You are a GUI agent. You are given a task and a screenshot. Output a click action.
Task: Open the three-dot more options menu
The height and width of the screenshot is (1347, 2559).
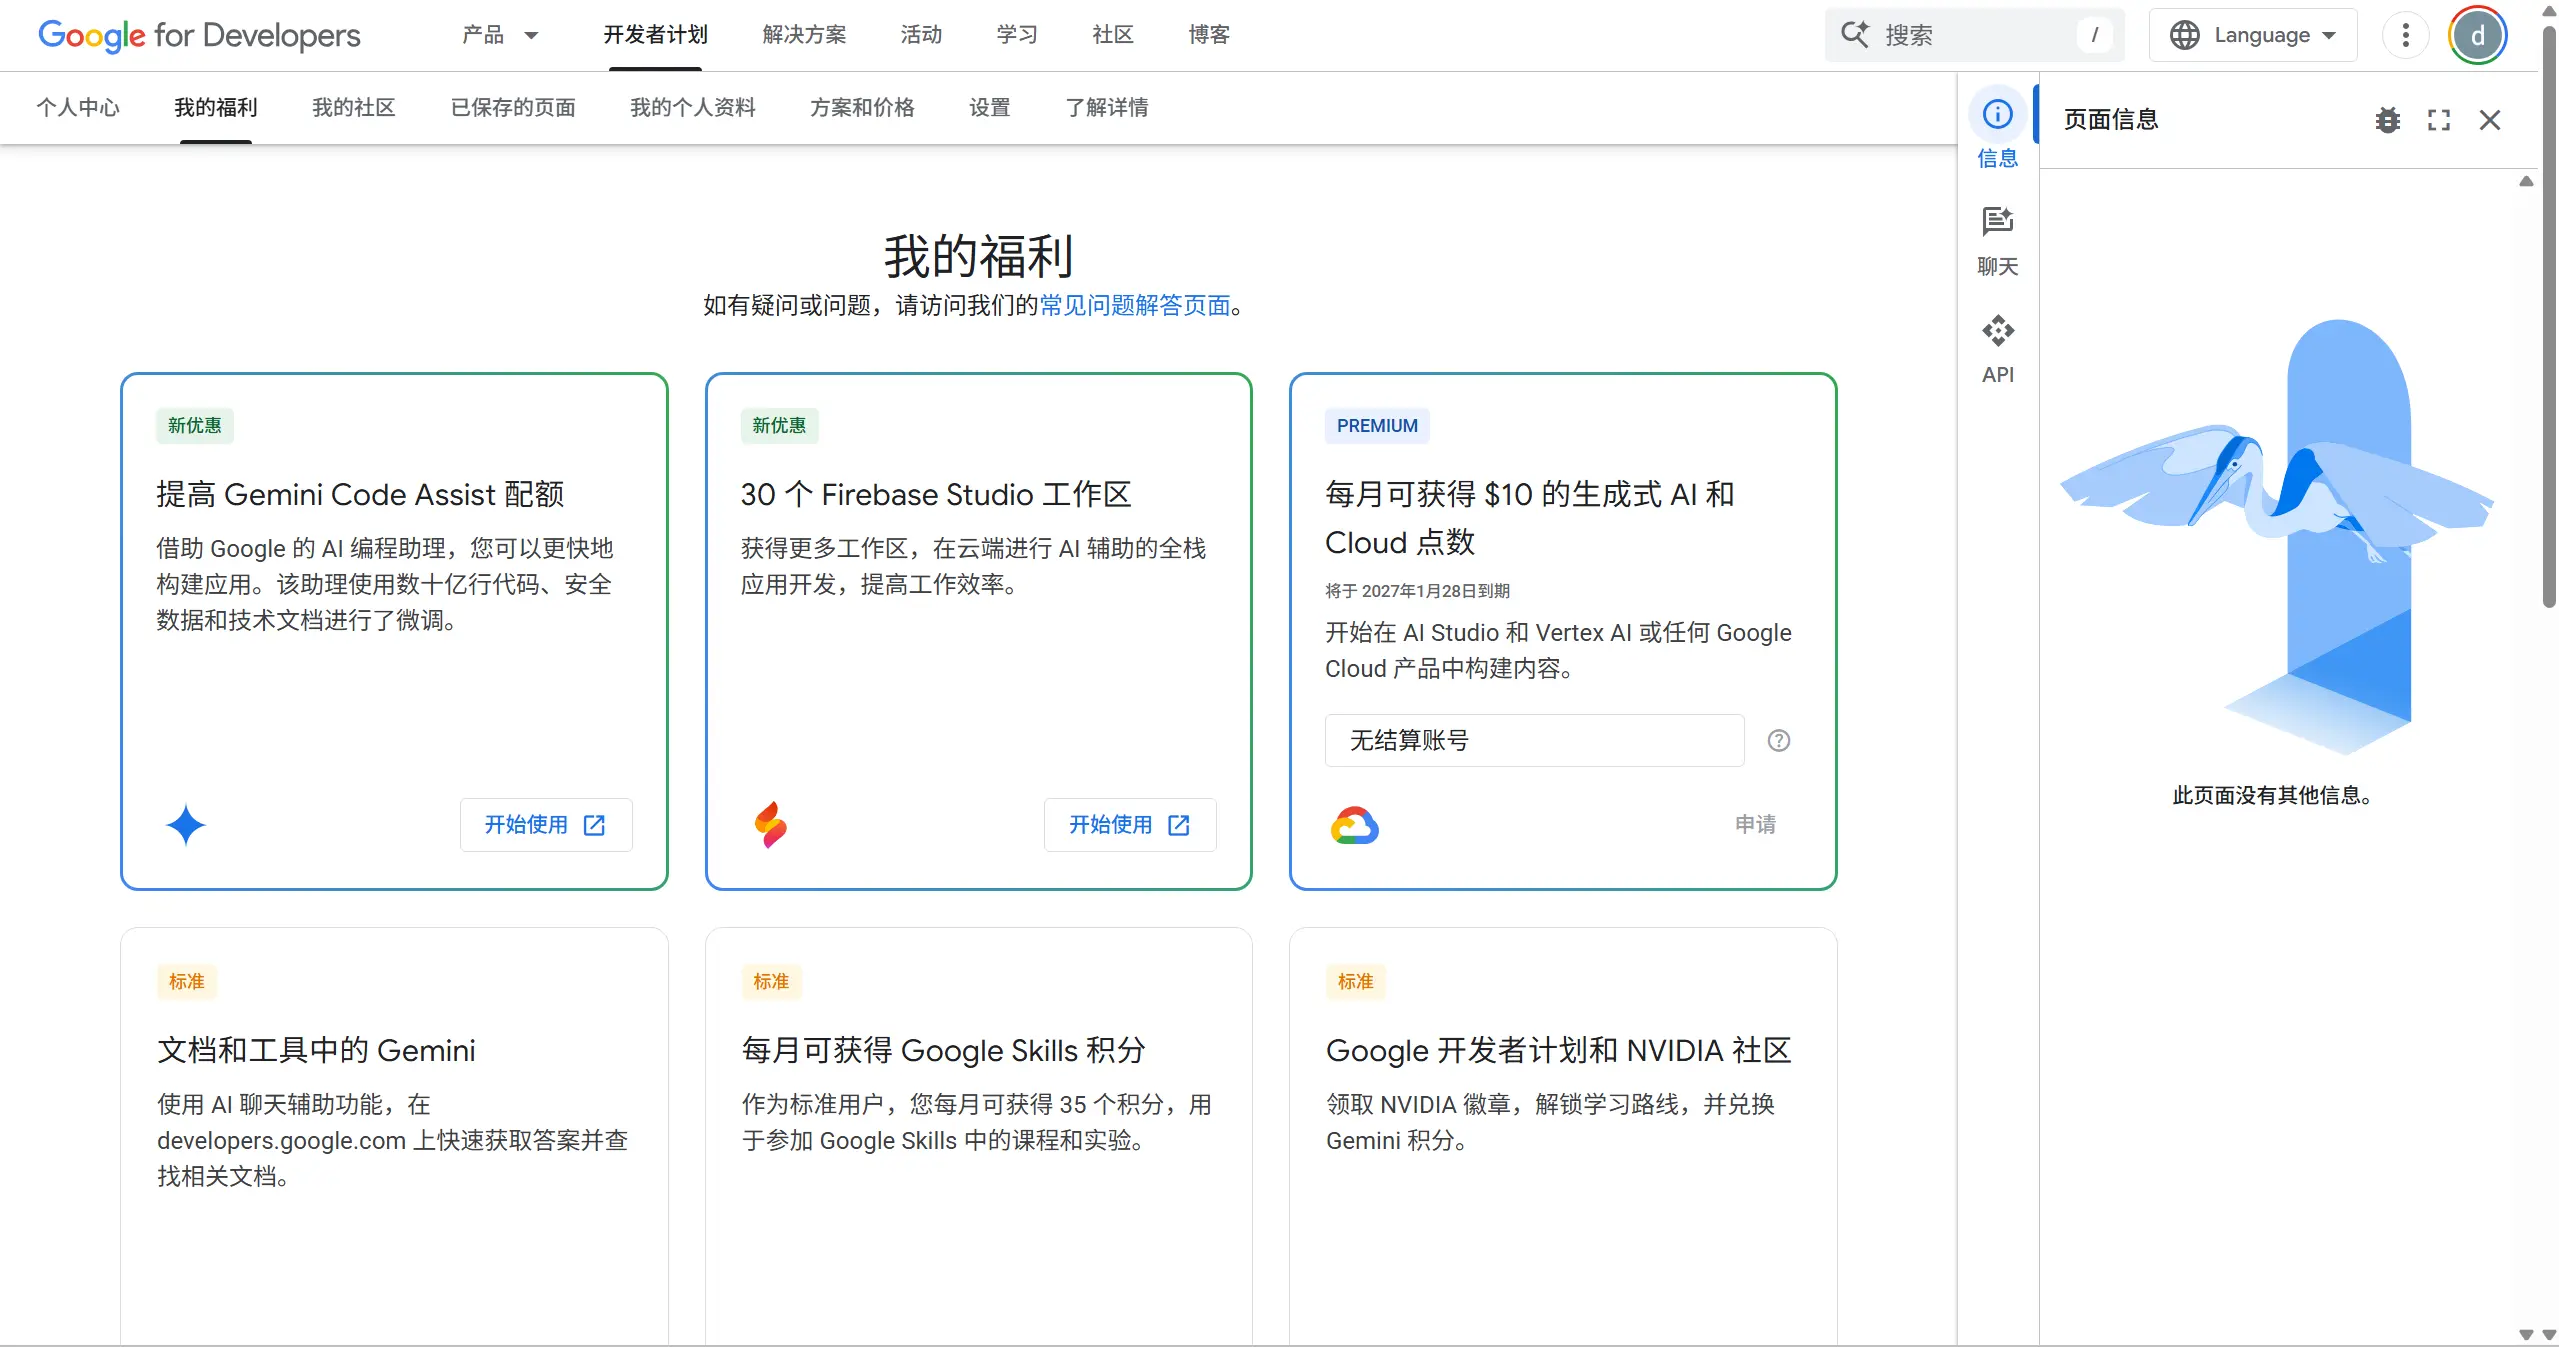2405,35
